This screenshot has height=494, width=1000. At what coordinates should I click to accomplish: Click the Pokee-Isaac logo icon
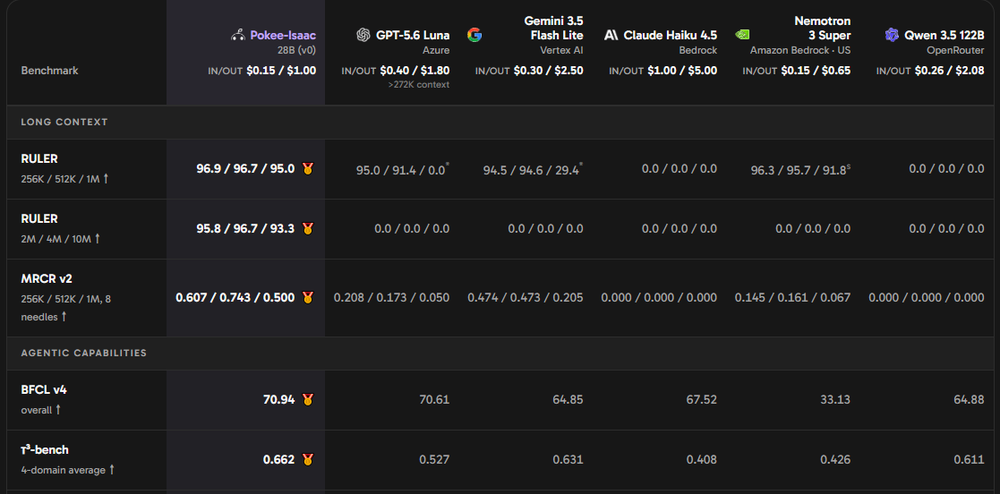tap(238, 35)
